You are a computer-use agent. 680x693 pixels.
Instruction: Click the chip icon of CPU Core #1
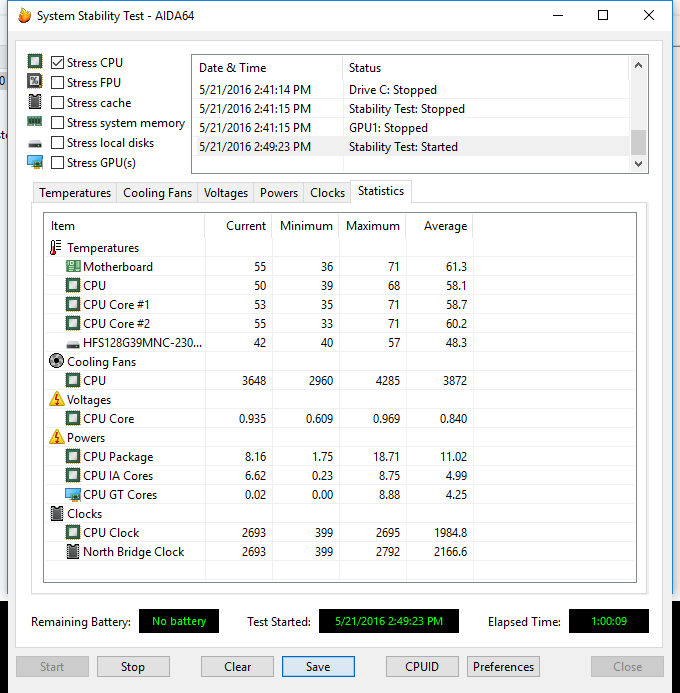point(73,305)
